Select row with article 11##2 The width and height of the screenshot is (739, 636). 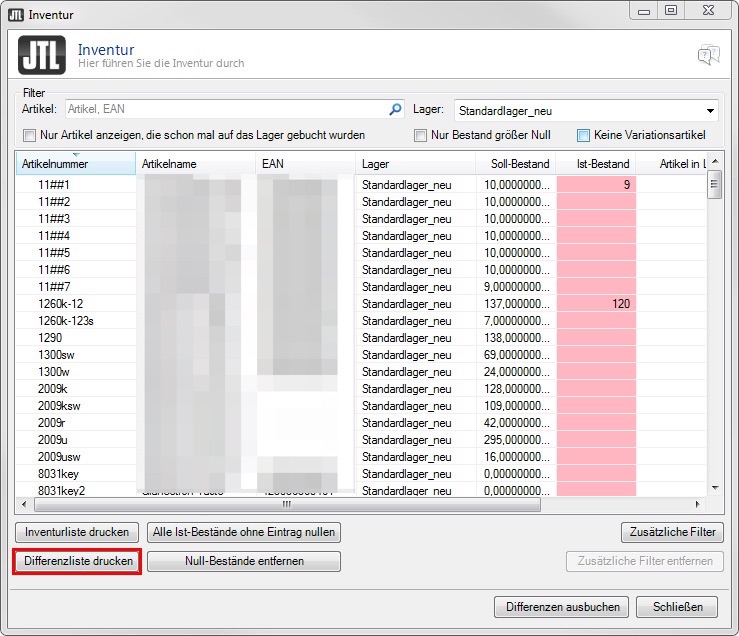pyautogui.click(x=361, y=202)
